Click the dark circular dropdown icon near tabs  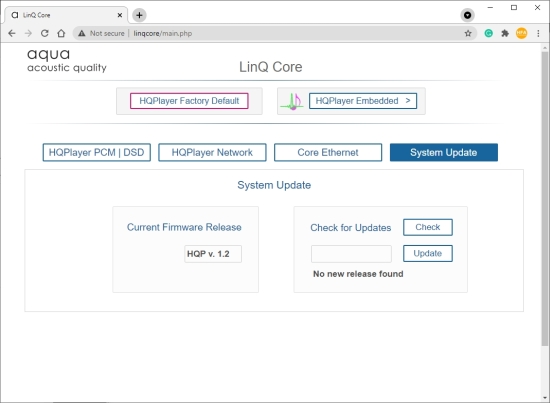pyautogui.click(x=467, y=15)
